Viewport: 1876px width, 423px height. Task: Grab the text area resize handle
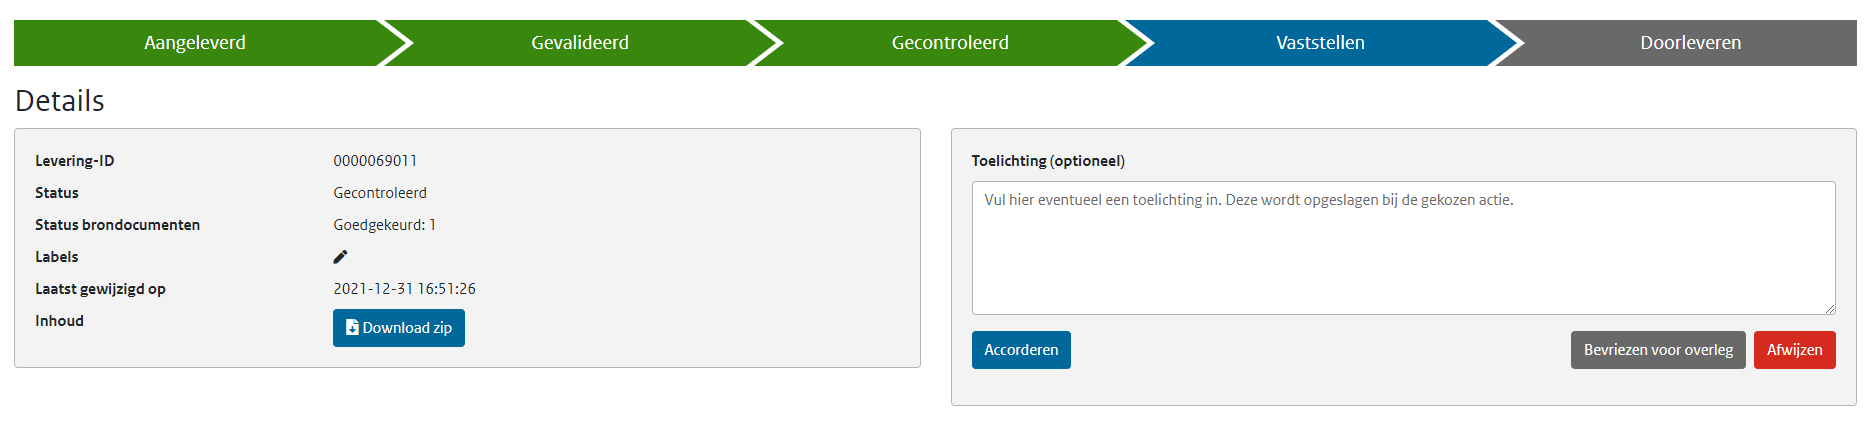[1829, 309]
